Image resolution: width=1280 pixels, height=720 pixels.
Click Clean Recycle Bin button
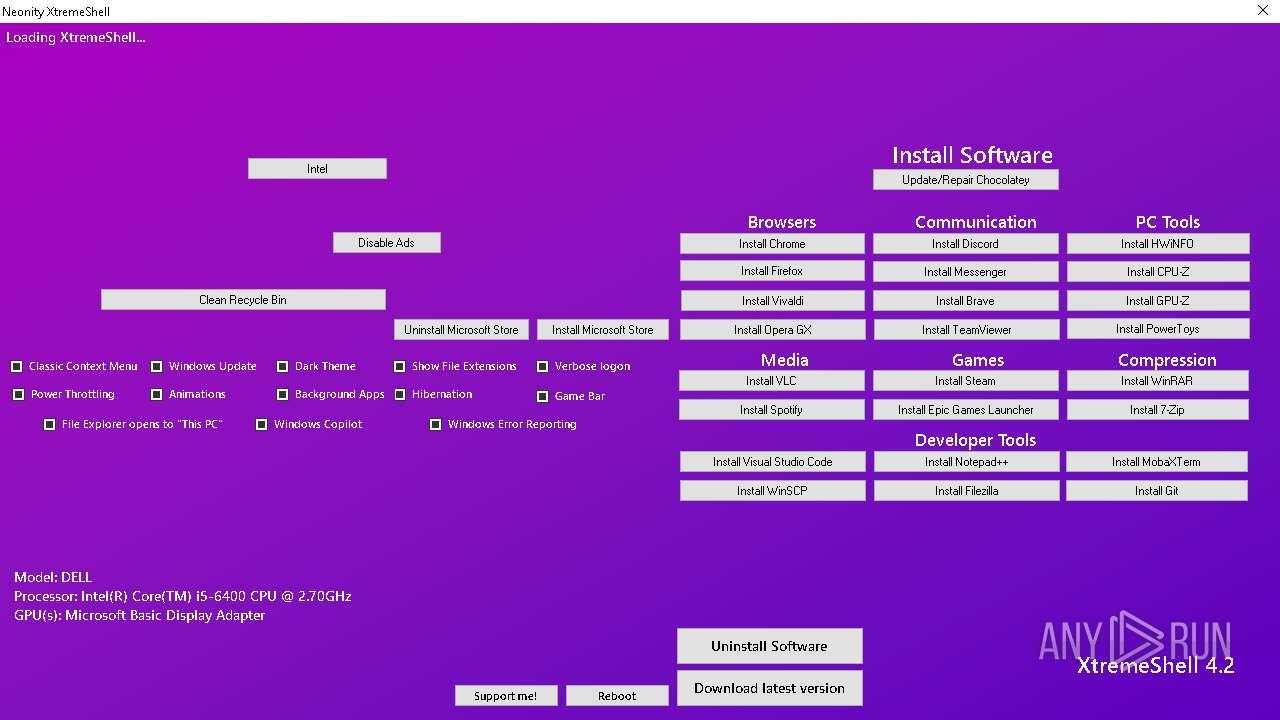[243, 300]
